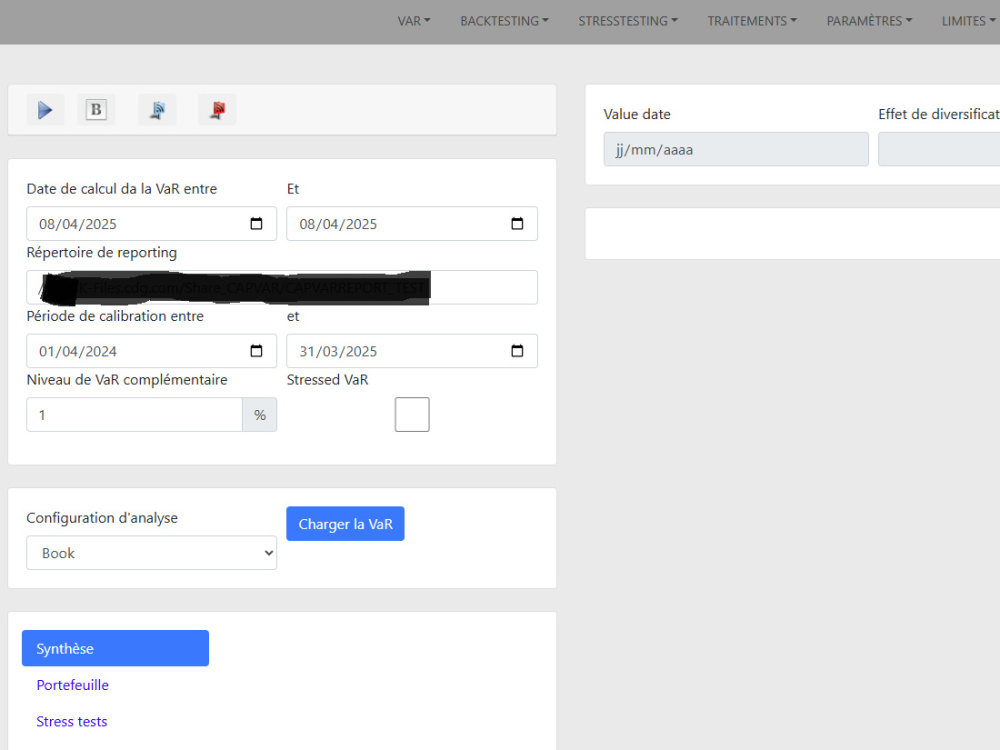Click the red flag report icon
The height and width of the screenshot is (750, 1000).
[217, 110]
